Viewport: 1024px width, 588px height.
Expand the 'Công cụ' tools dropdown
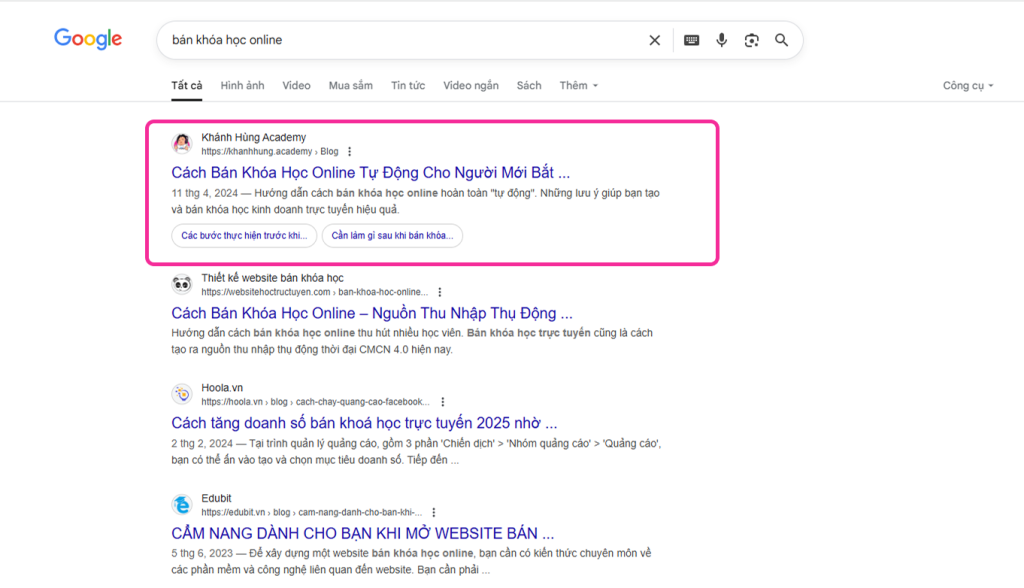(968, 86)
